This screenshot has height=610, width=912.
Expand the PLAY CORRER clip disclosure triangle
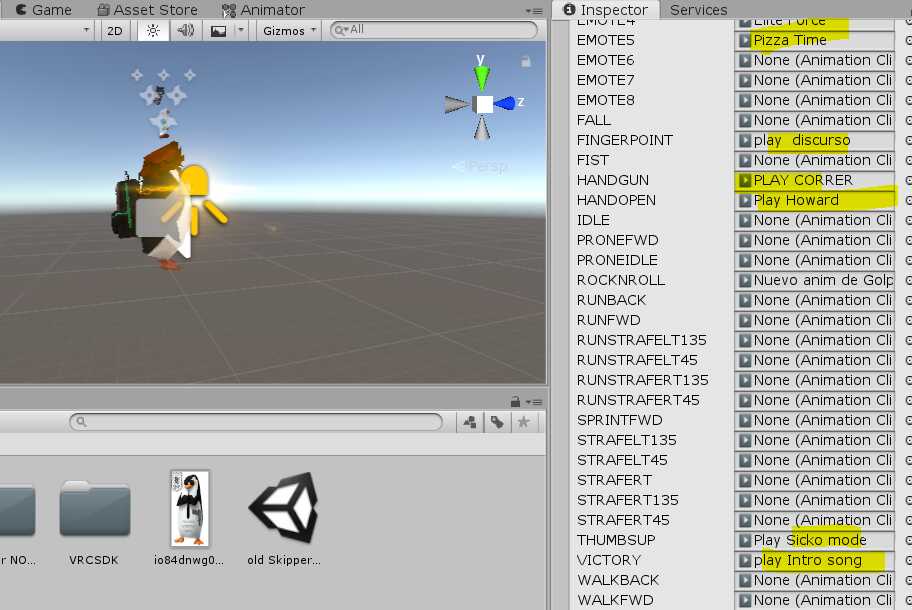(x=748, y=180)
